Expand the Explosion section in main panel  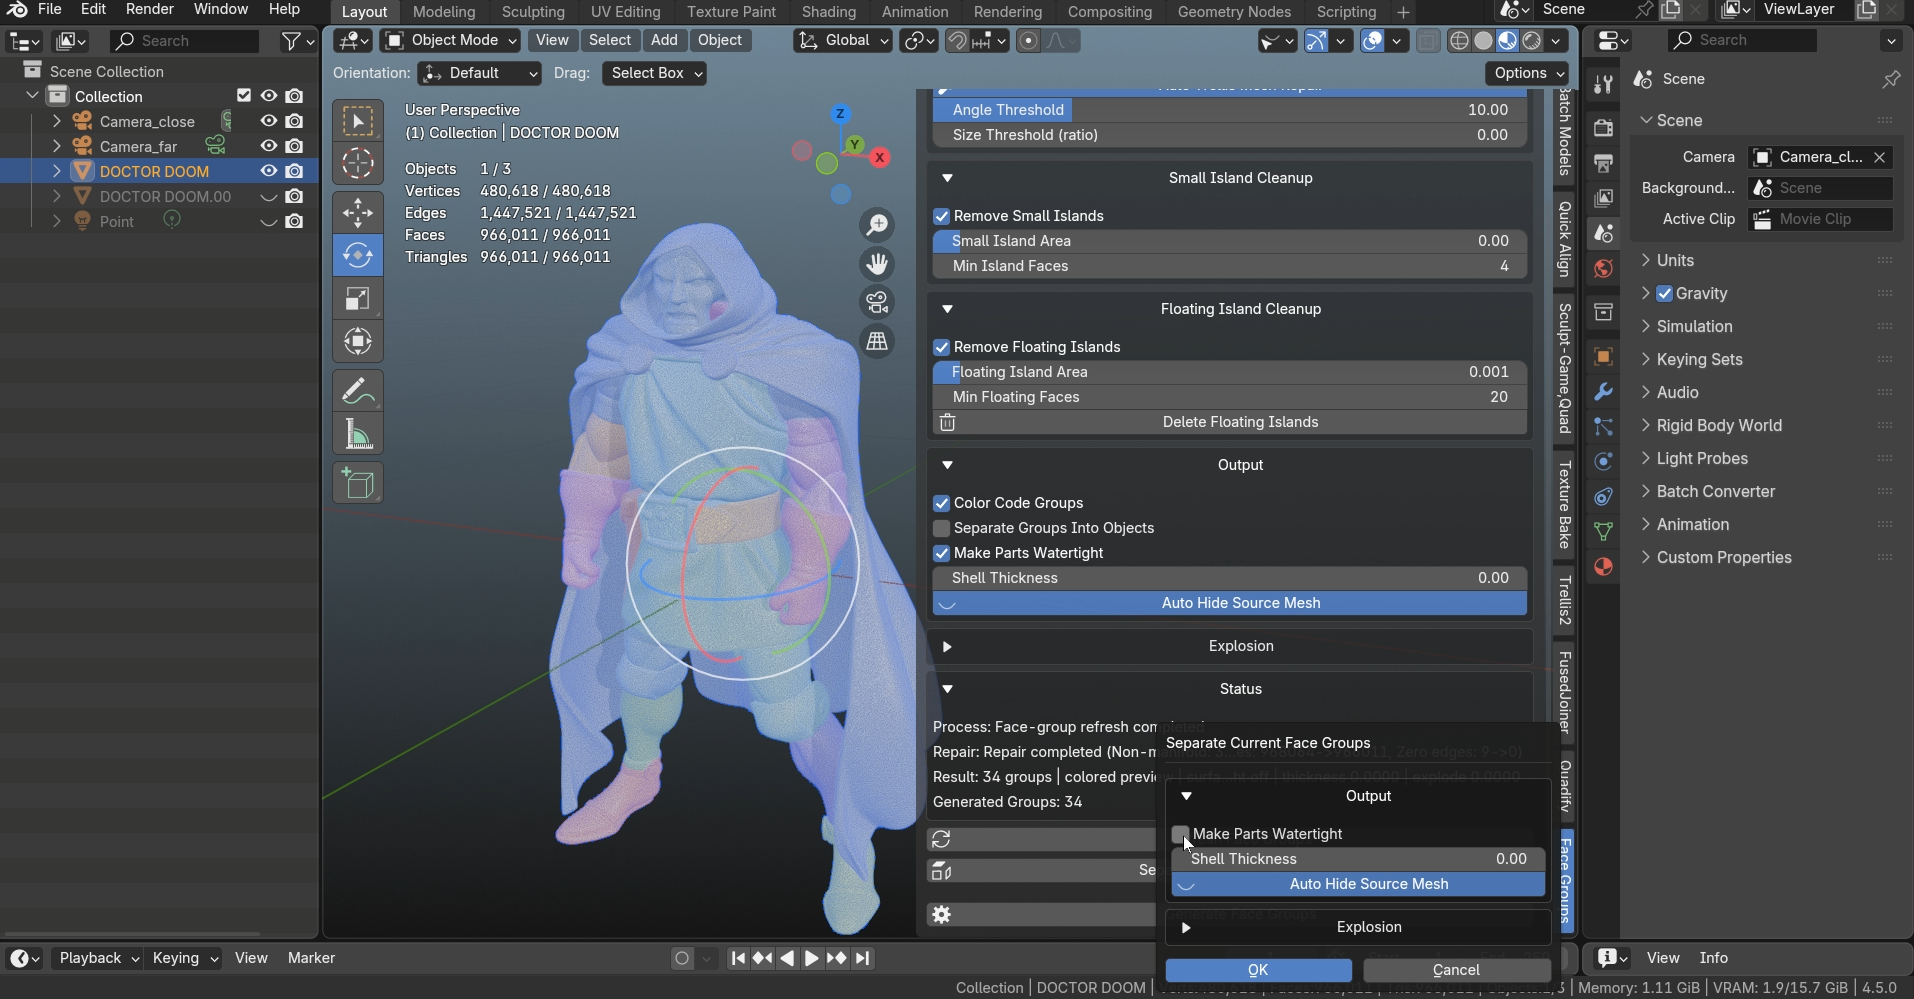point(947,646)
